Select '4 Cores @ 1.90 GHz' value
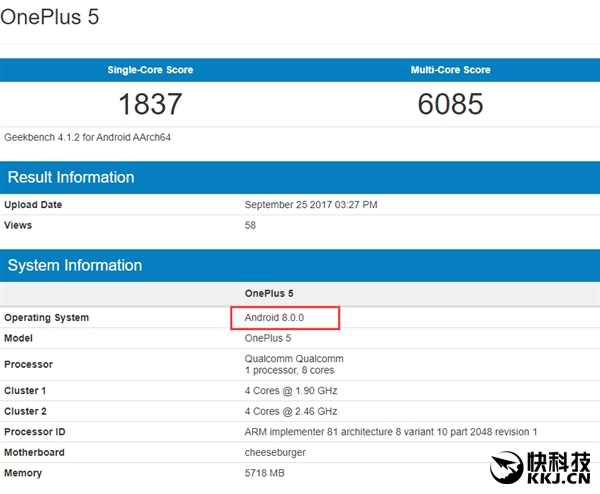This screenshot has width=600, height=494. [x=291, y=391]
